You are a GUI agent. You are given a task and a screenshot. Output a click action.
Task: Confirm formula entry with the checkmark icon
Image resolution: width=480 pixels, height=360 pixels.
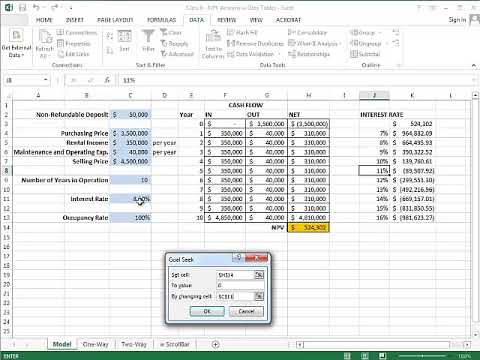91,80
